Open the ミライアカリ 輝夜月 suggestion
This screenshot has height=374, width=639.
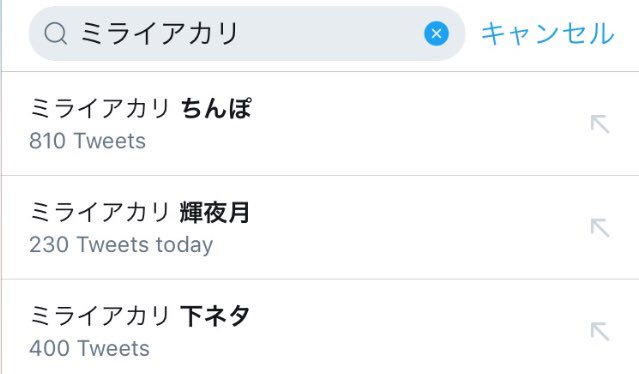(320, 228)
